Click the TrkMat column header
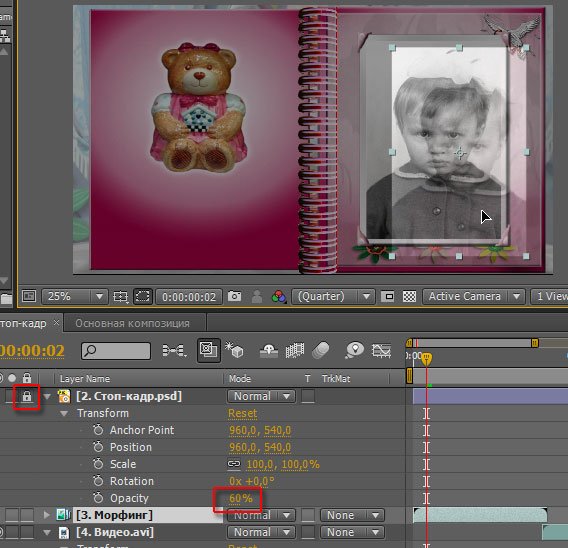568x548 pixels. 336,379
